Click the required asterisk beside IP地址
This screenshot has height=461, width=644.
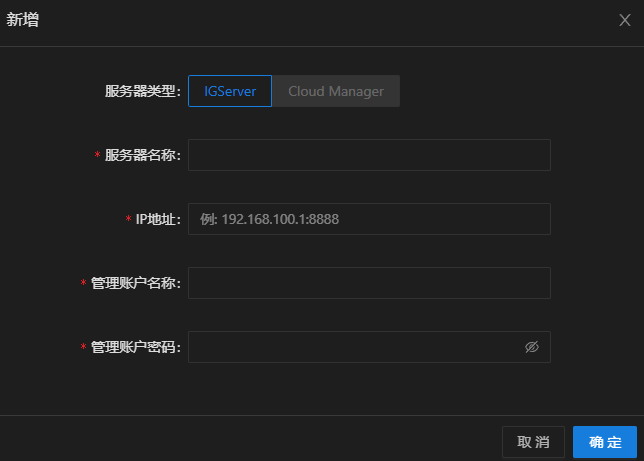(x=128, y=220)
